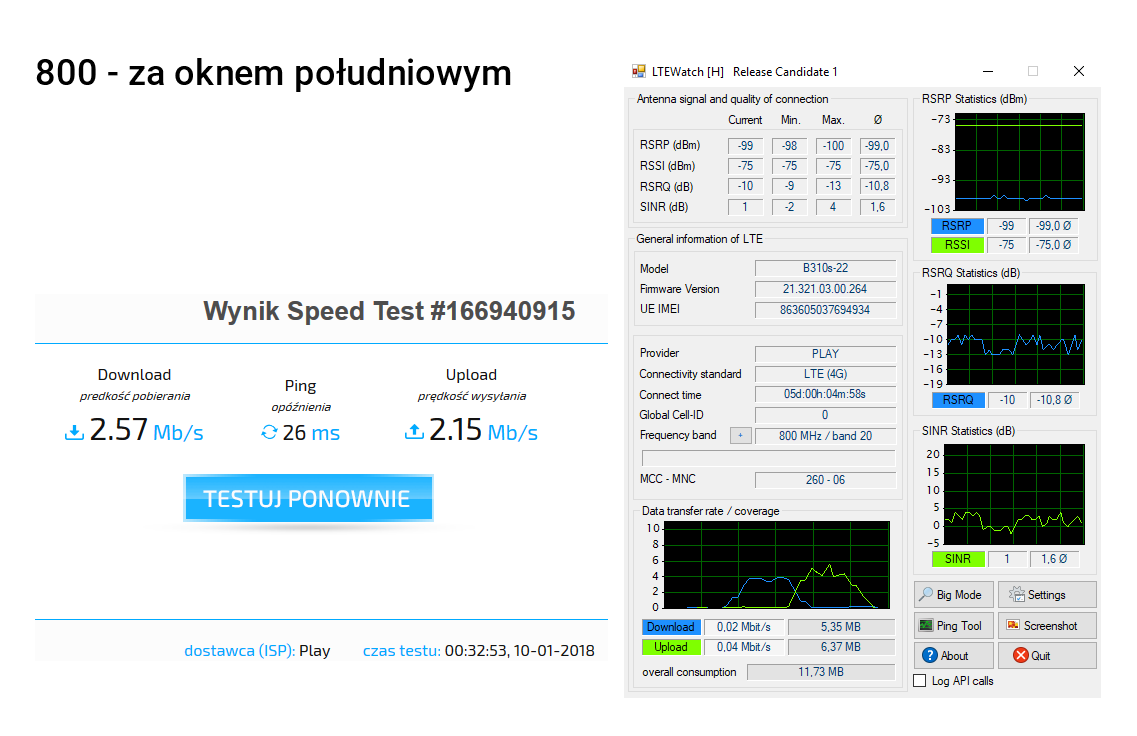Click the Provider field PLAY
The height and width of the screenshot is (736, 1137).
(x=825, y=354)
